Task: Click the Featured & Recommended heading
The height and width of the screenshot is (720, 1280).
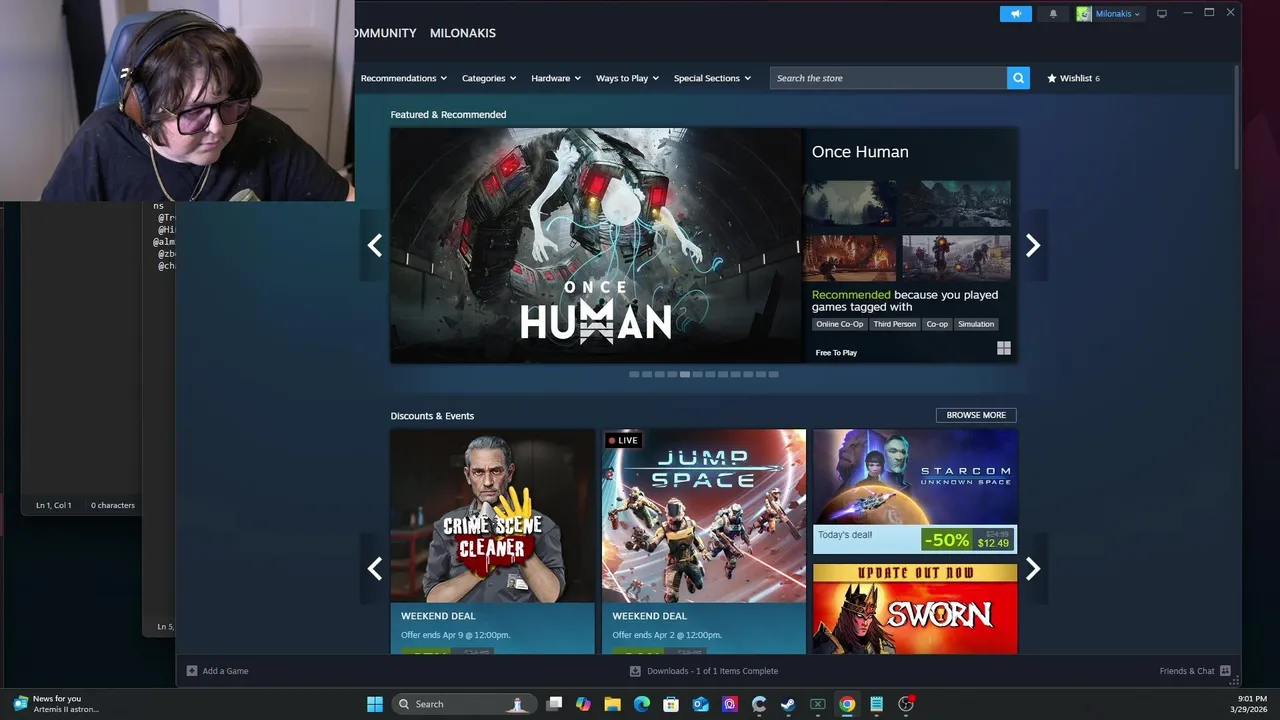Action: tap(448, 115)
